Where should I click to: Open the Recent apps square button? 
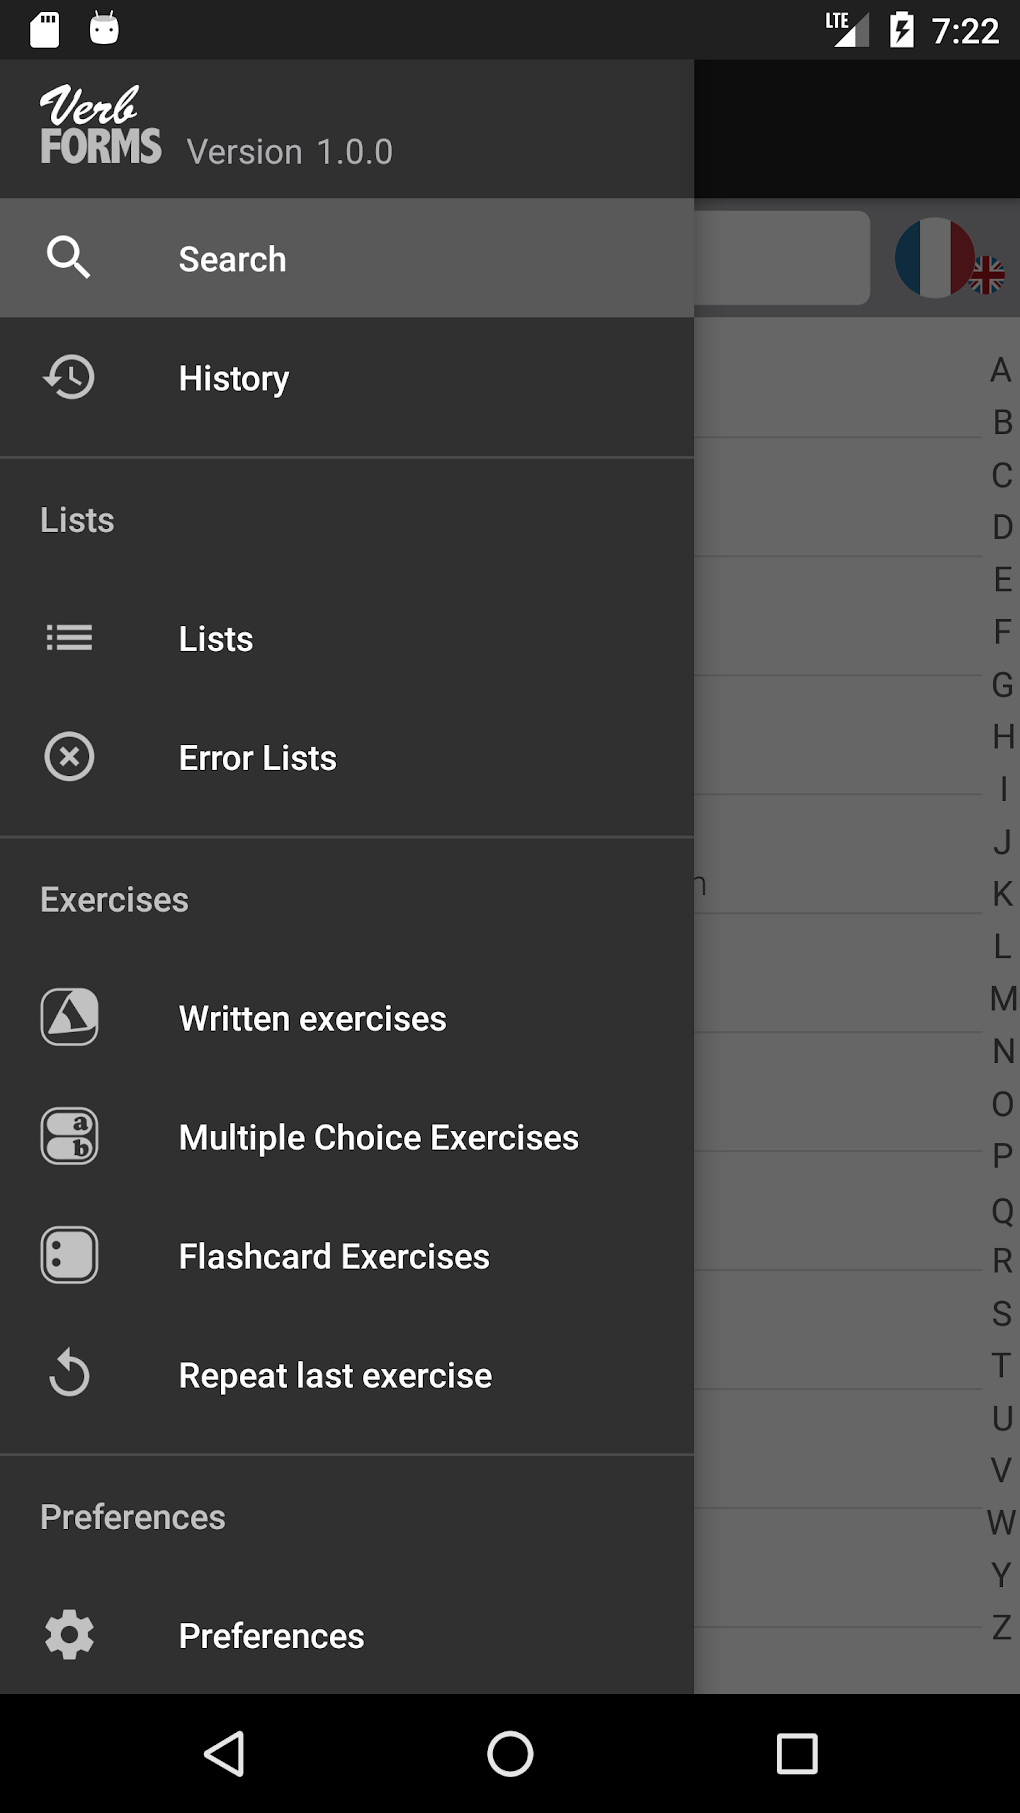click(797, 1753)
